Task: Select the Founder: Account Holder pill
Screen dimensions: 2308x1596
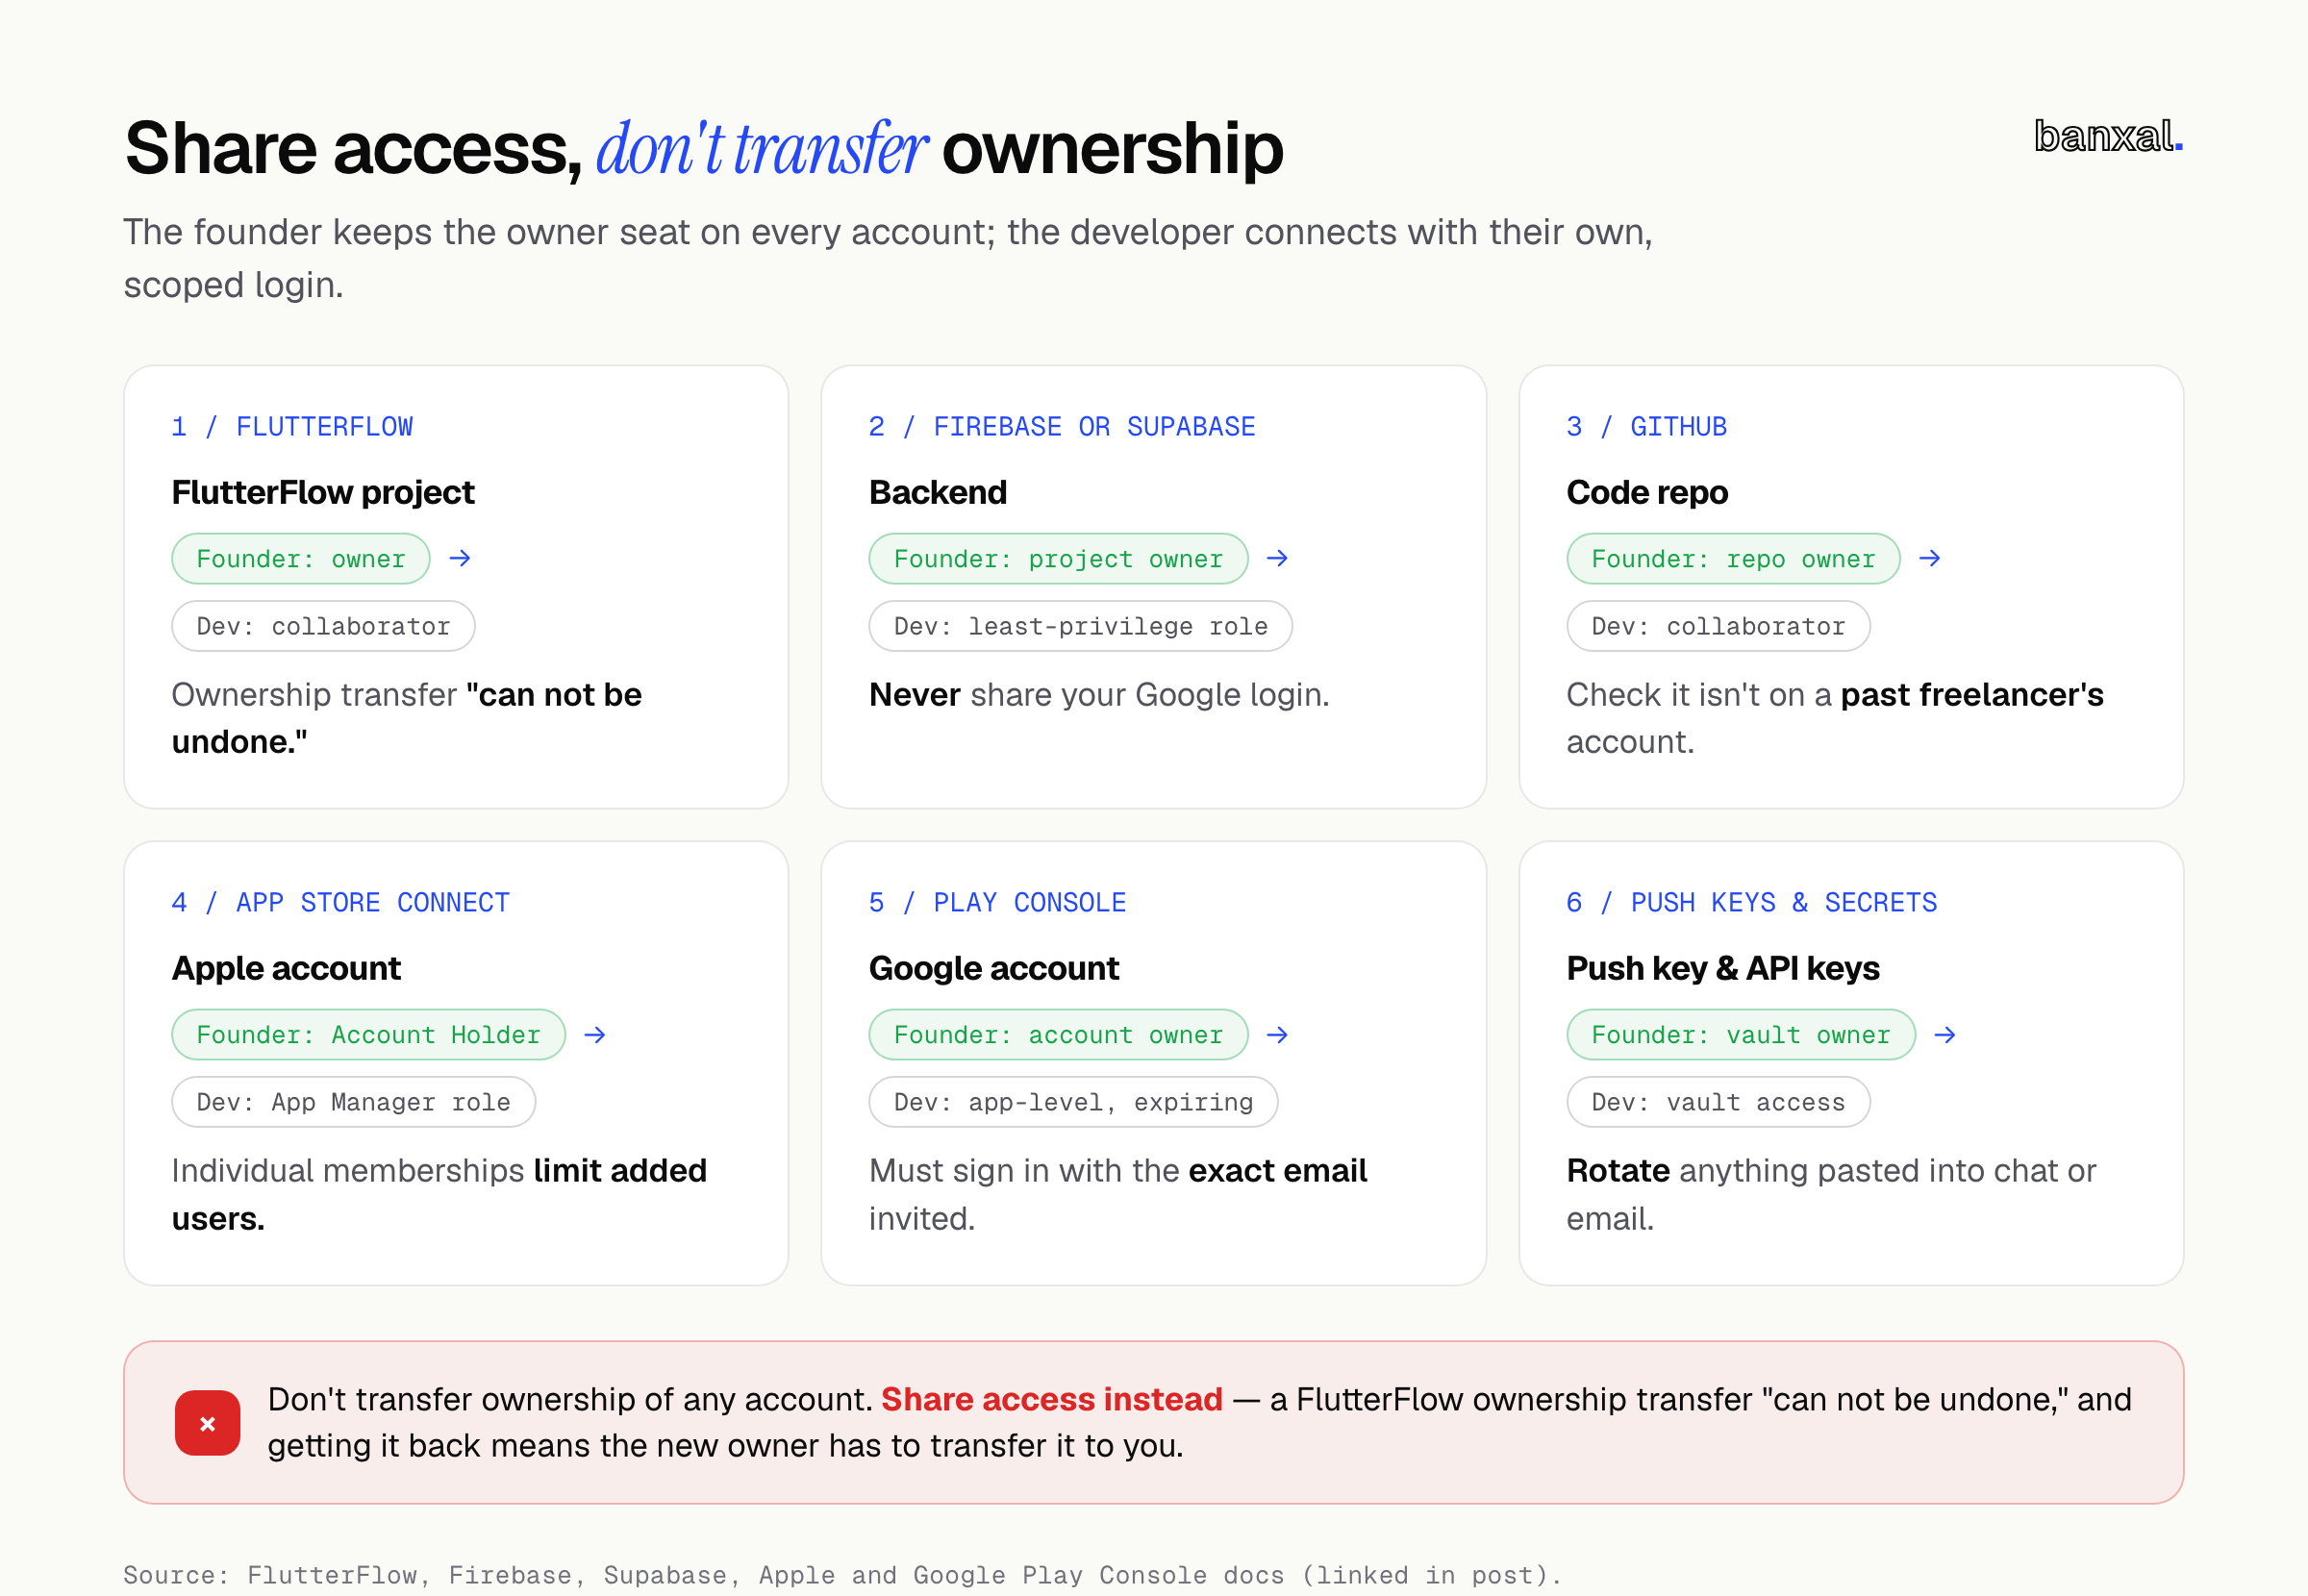Action: [x=368, y=1034]
